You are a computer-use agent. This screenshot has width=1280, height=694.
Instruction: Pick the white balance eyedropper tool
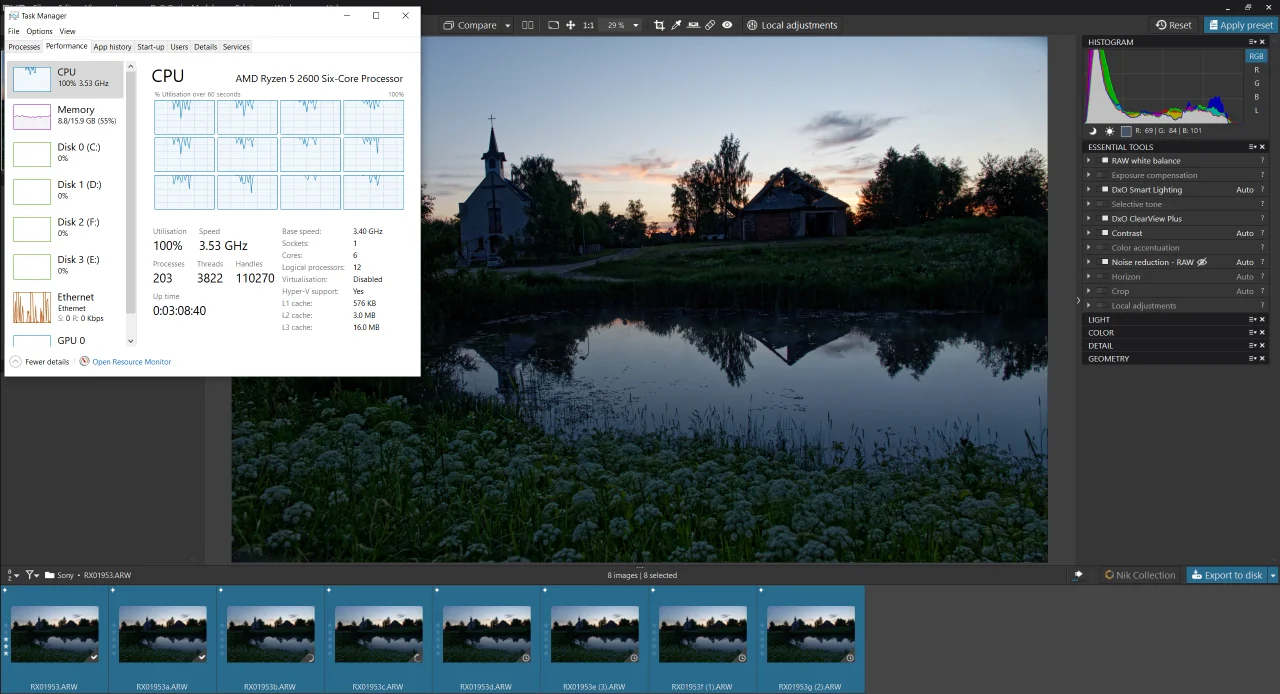(x=676, y=25)
